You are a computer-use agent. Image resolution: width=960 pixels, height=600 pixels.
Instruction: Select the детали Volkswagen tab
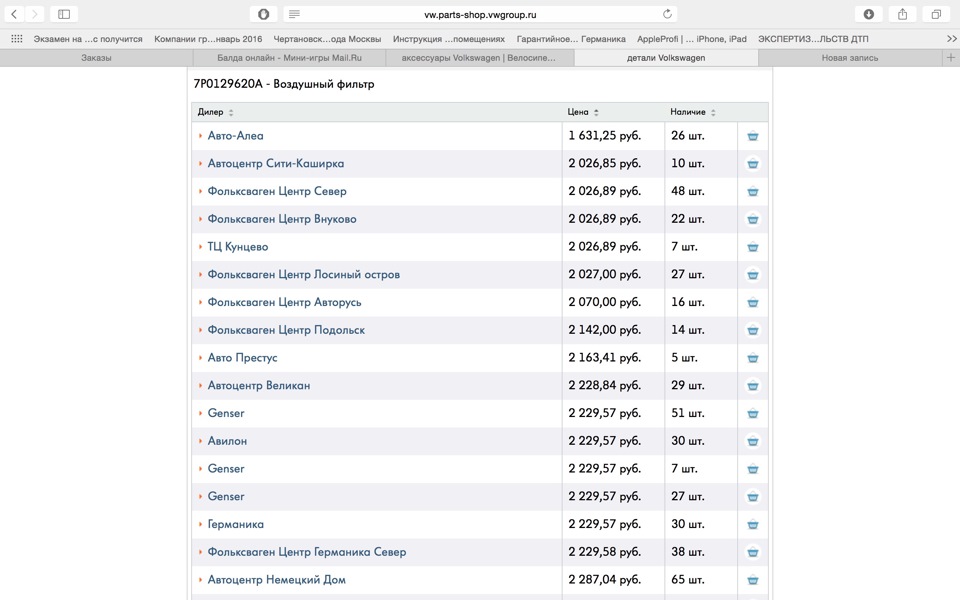[666, 58]
